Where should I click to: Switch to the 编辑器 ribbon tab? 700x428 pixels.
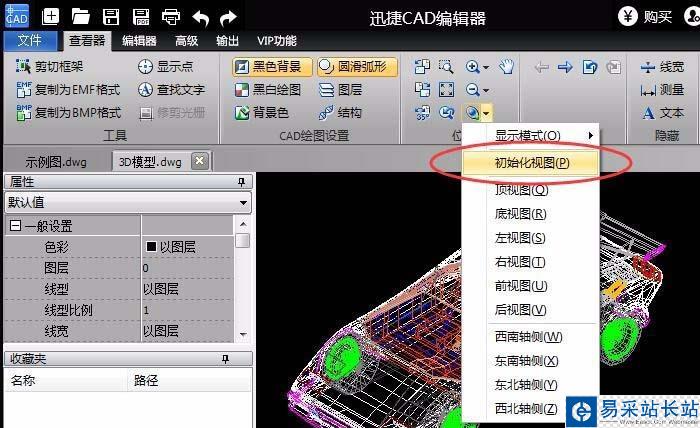click(139, 41)
